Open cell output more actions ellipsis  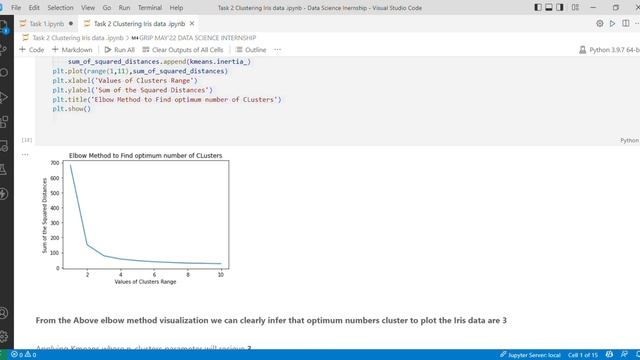click(x=25, y=154)
